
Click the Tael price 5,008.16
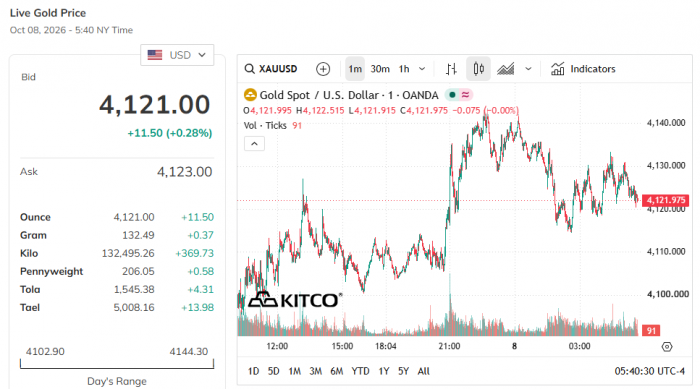[134, 307]
